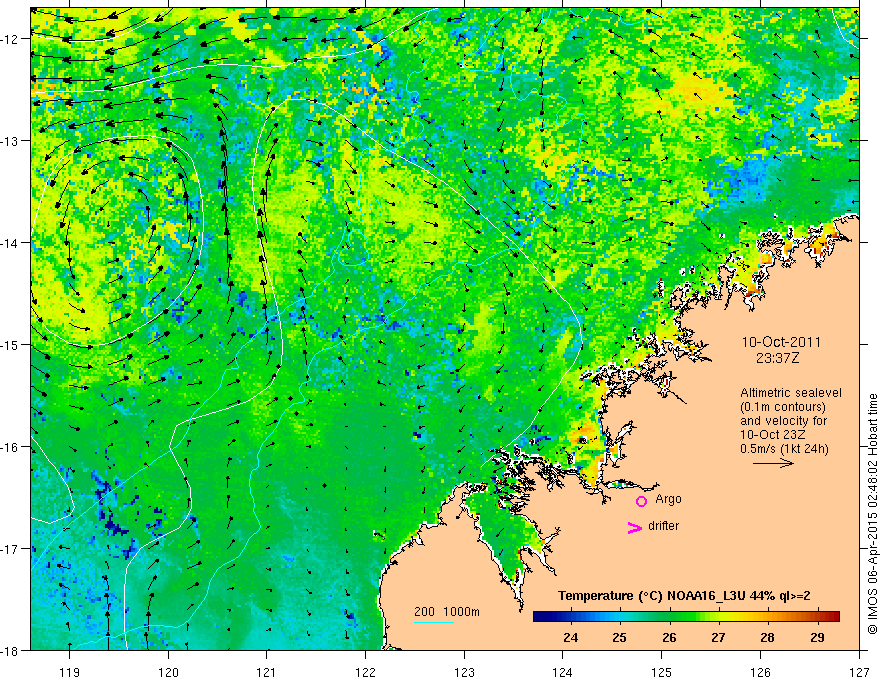Viewport: 880px width, 680px height.
Task: Click longitude label 126 on bottom axis
Action: coord(760,672)
